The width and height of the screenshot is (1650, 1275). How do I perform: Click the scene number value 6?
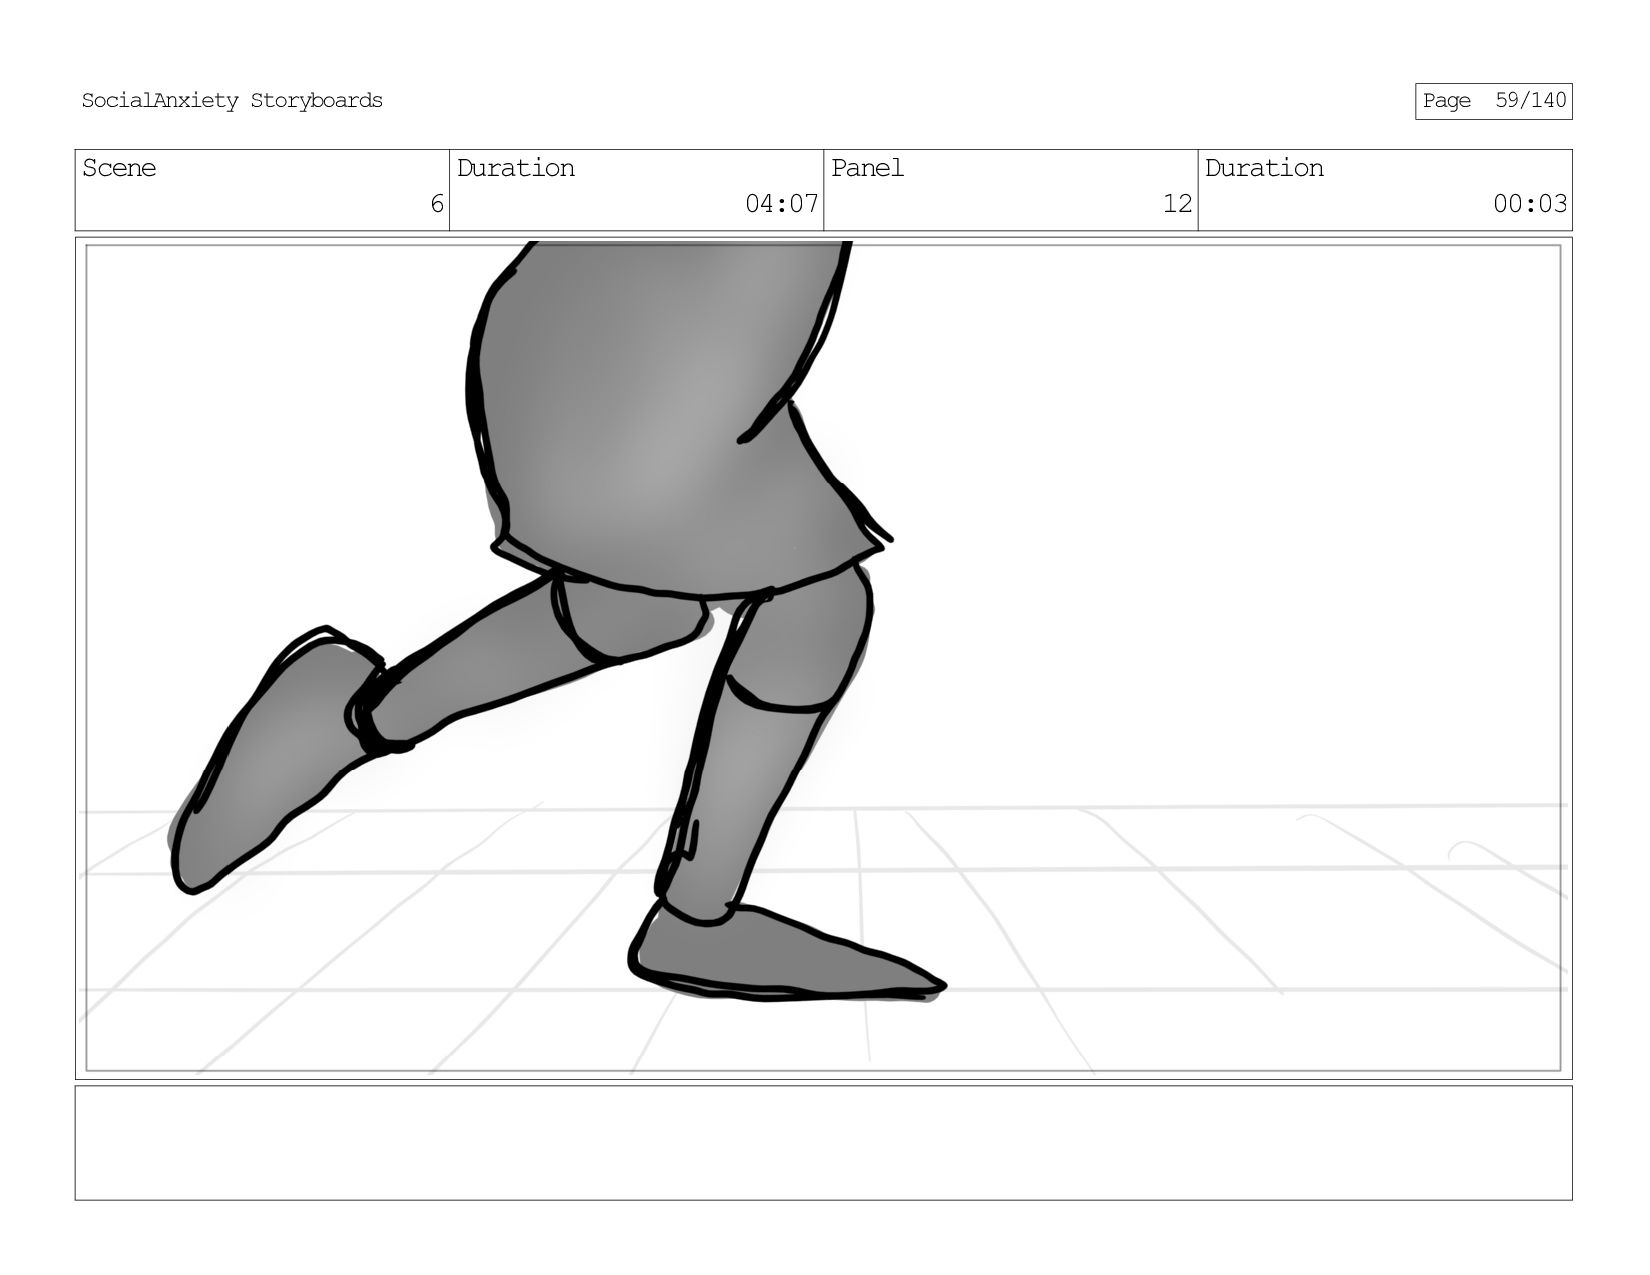437,204
